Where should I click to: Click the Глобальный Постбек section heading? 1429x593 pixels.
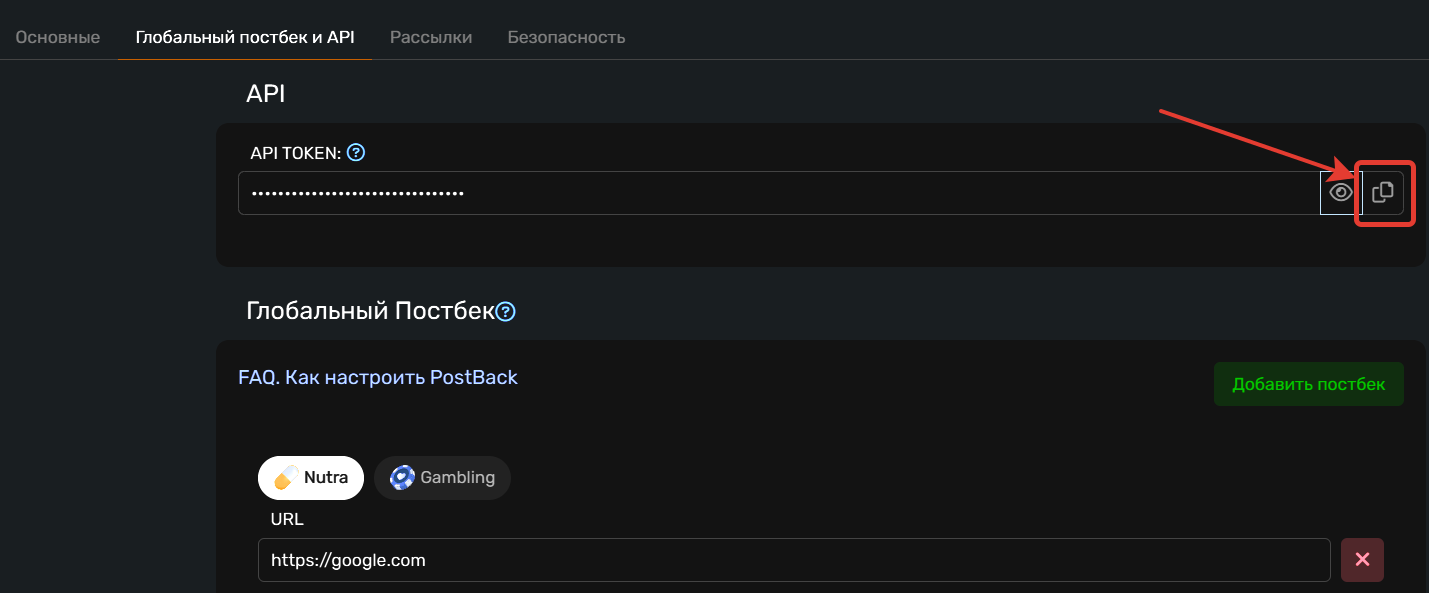370,311
